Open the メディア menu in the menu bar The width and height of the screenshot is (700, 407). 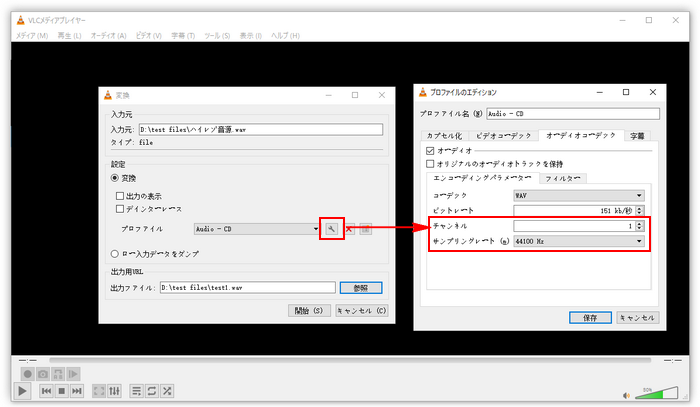tap(31, 35)
